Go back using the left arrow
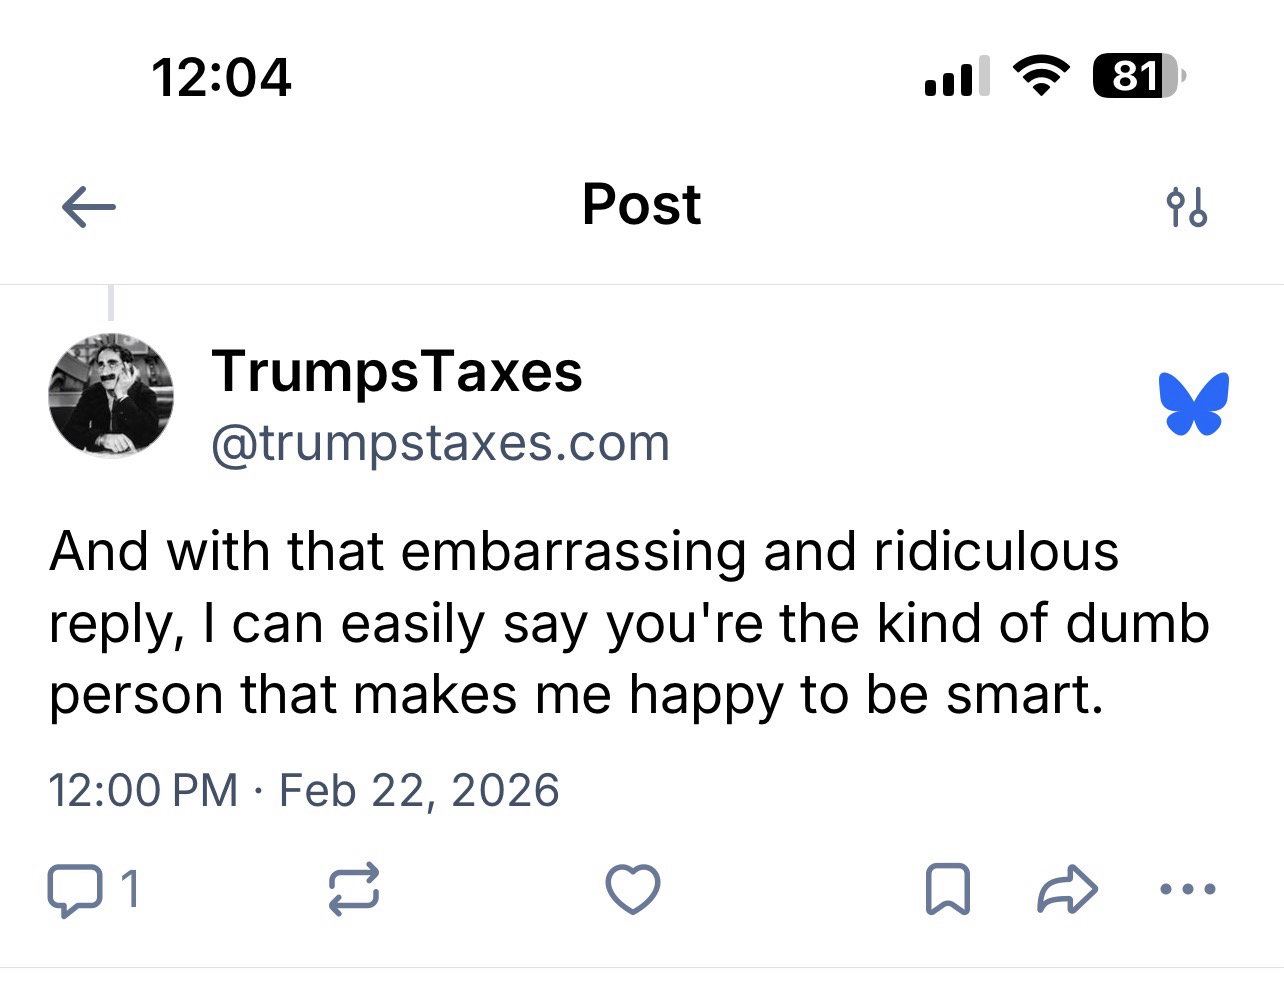 click(x=89, y=208)
